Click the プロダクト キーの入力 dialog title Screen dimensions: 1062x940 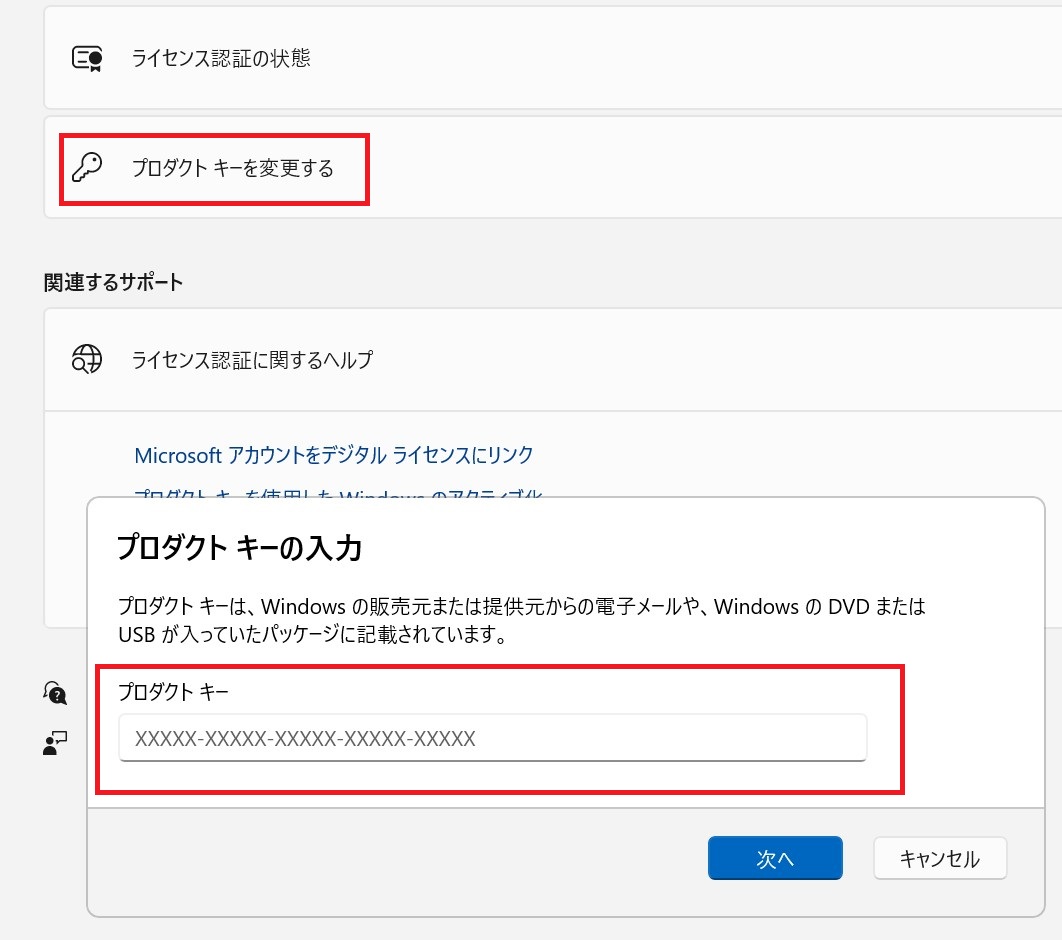click(x=239, y=548)
